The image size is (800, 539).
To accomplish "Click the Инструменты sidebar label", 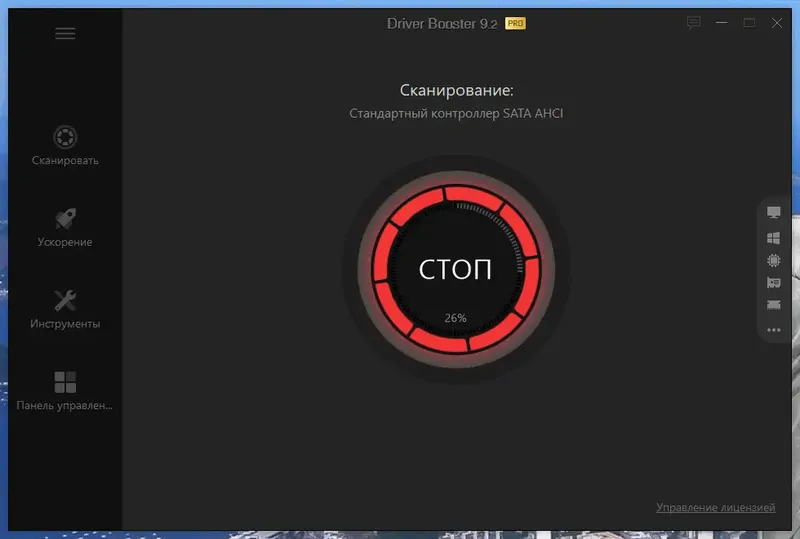I will [65, 324].
